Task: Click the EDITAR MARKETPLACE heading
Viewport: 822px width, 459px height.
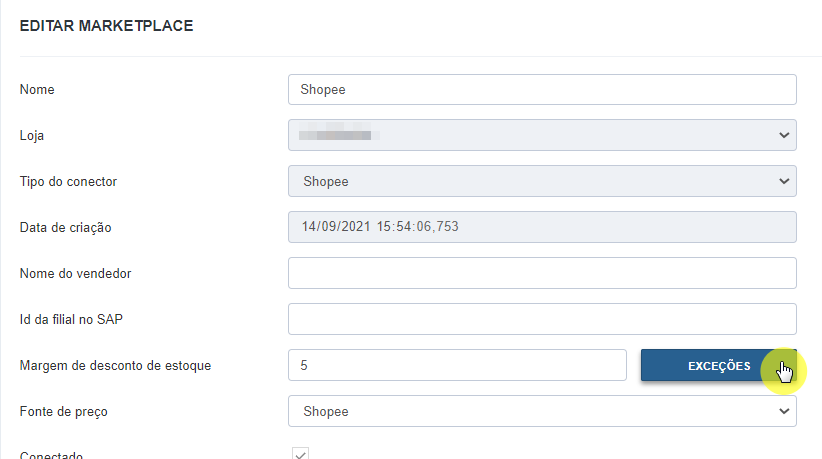Action: click(x=106, y=26)
